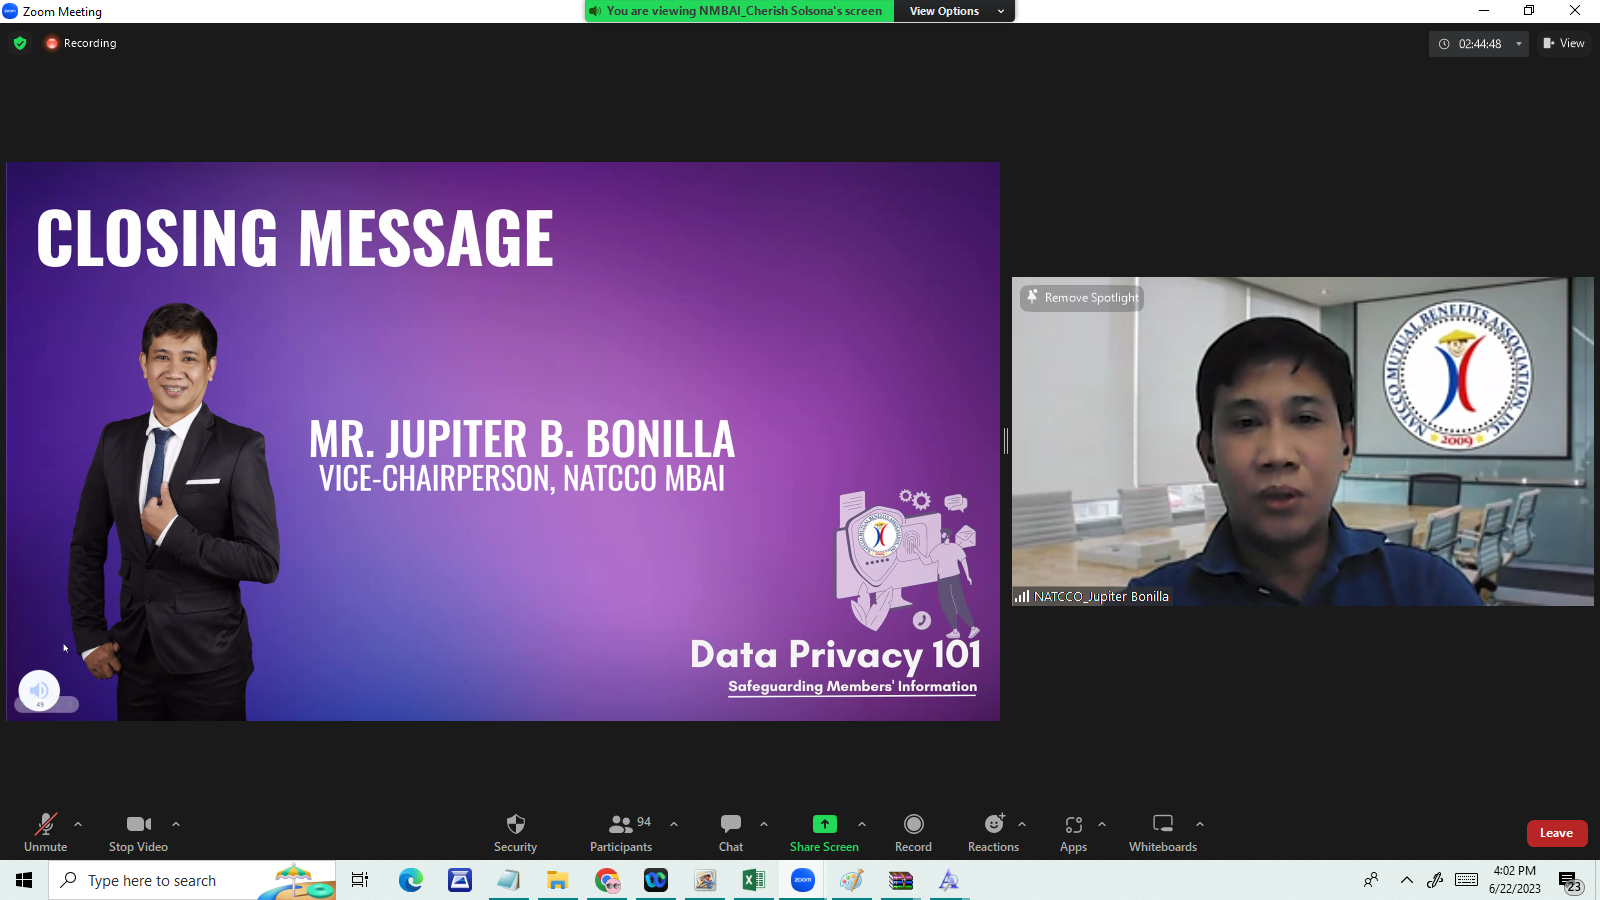Expand video options arrow beside Stop Video
1600x900 pixels.
pos(176,824)
